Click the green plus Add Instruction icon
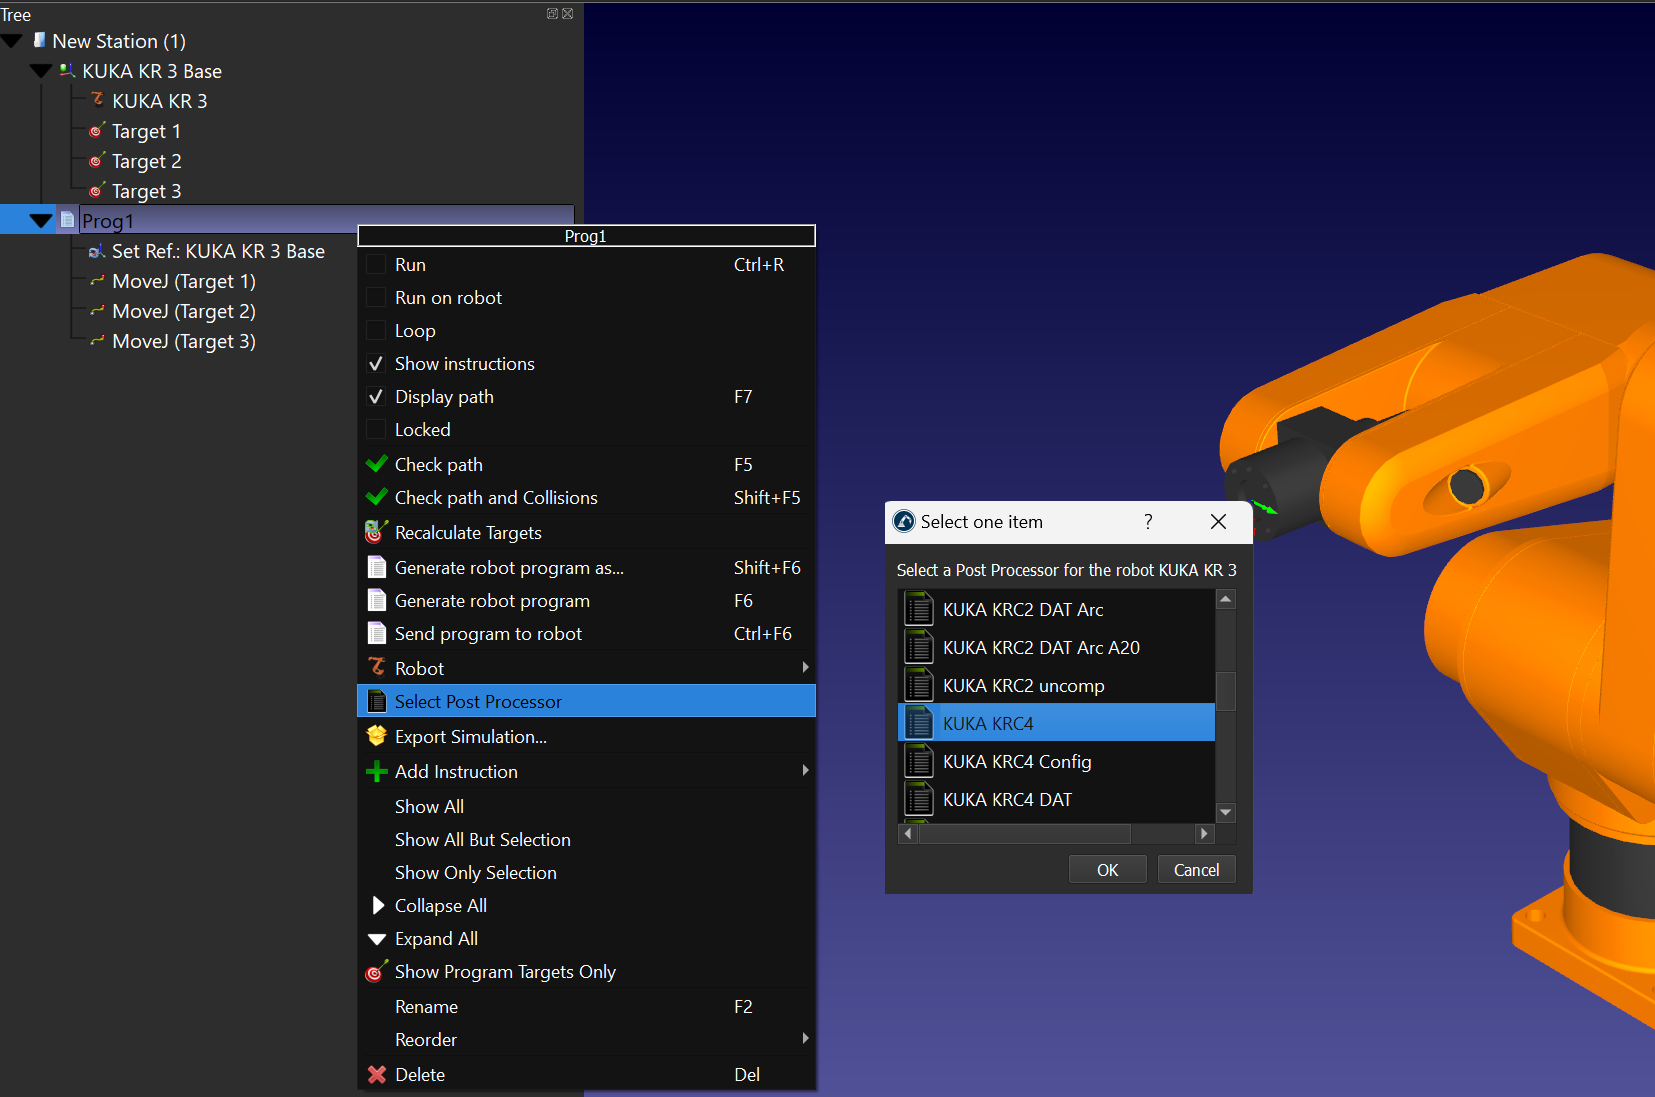1655x1097 pixels. [377, 771]
